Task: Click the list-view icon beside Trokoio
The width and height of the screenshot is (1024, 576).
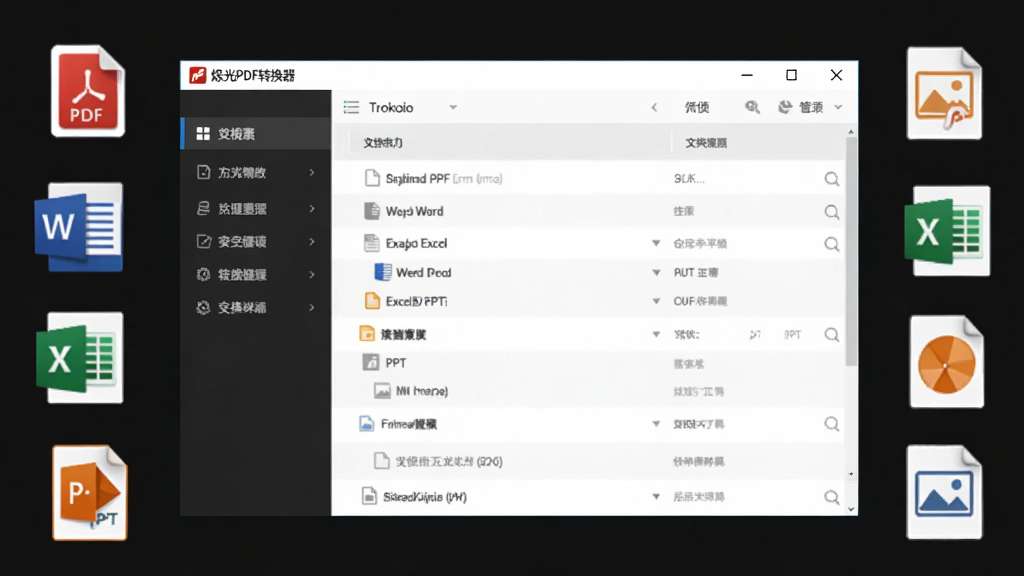Action: (x=351, y=107)
